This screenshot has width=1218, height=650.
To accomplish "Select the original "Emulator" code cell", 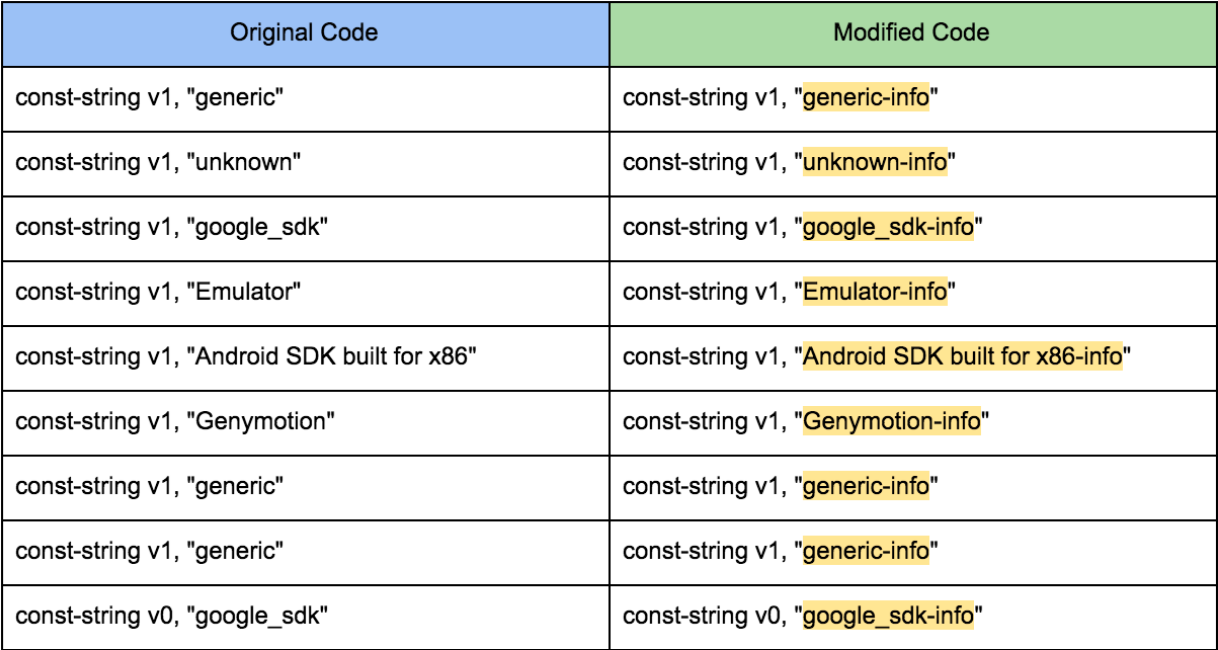I will 158,292.
